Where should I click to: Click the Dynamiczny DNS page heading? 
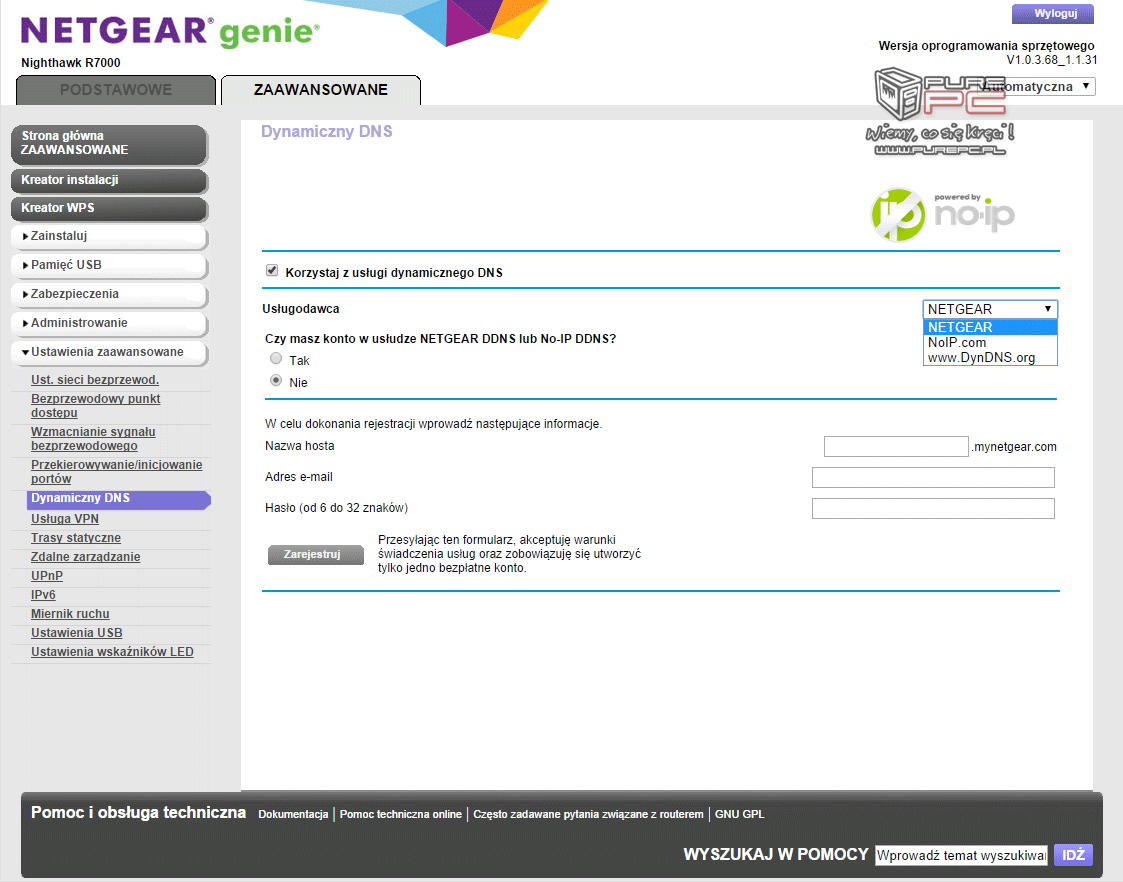(x=327, y=132)
